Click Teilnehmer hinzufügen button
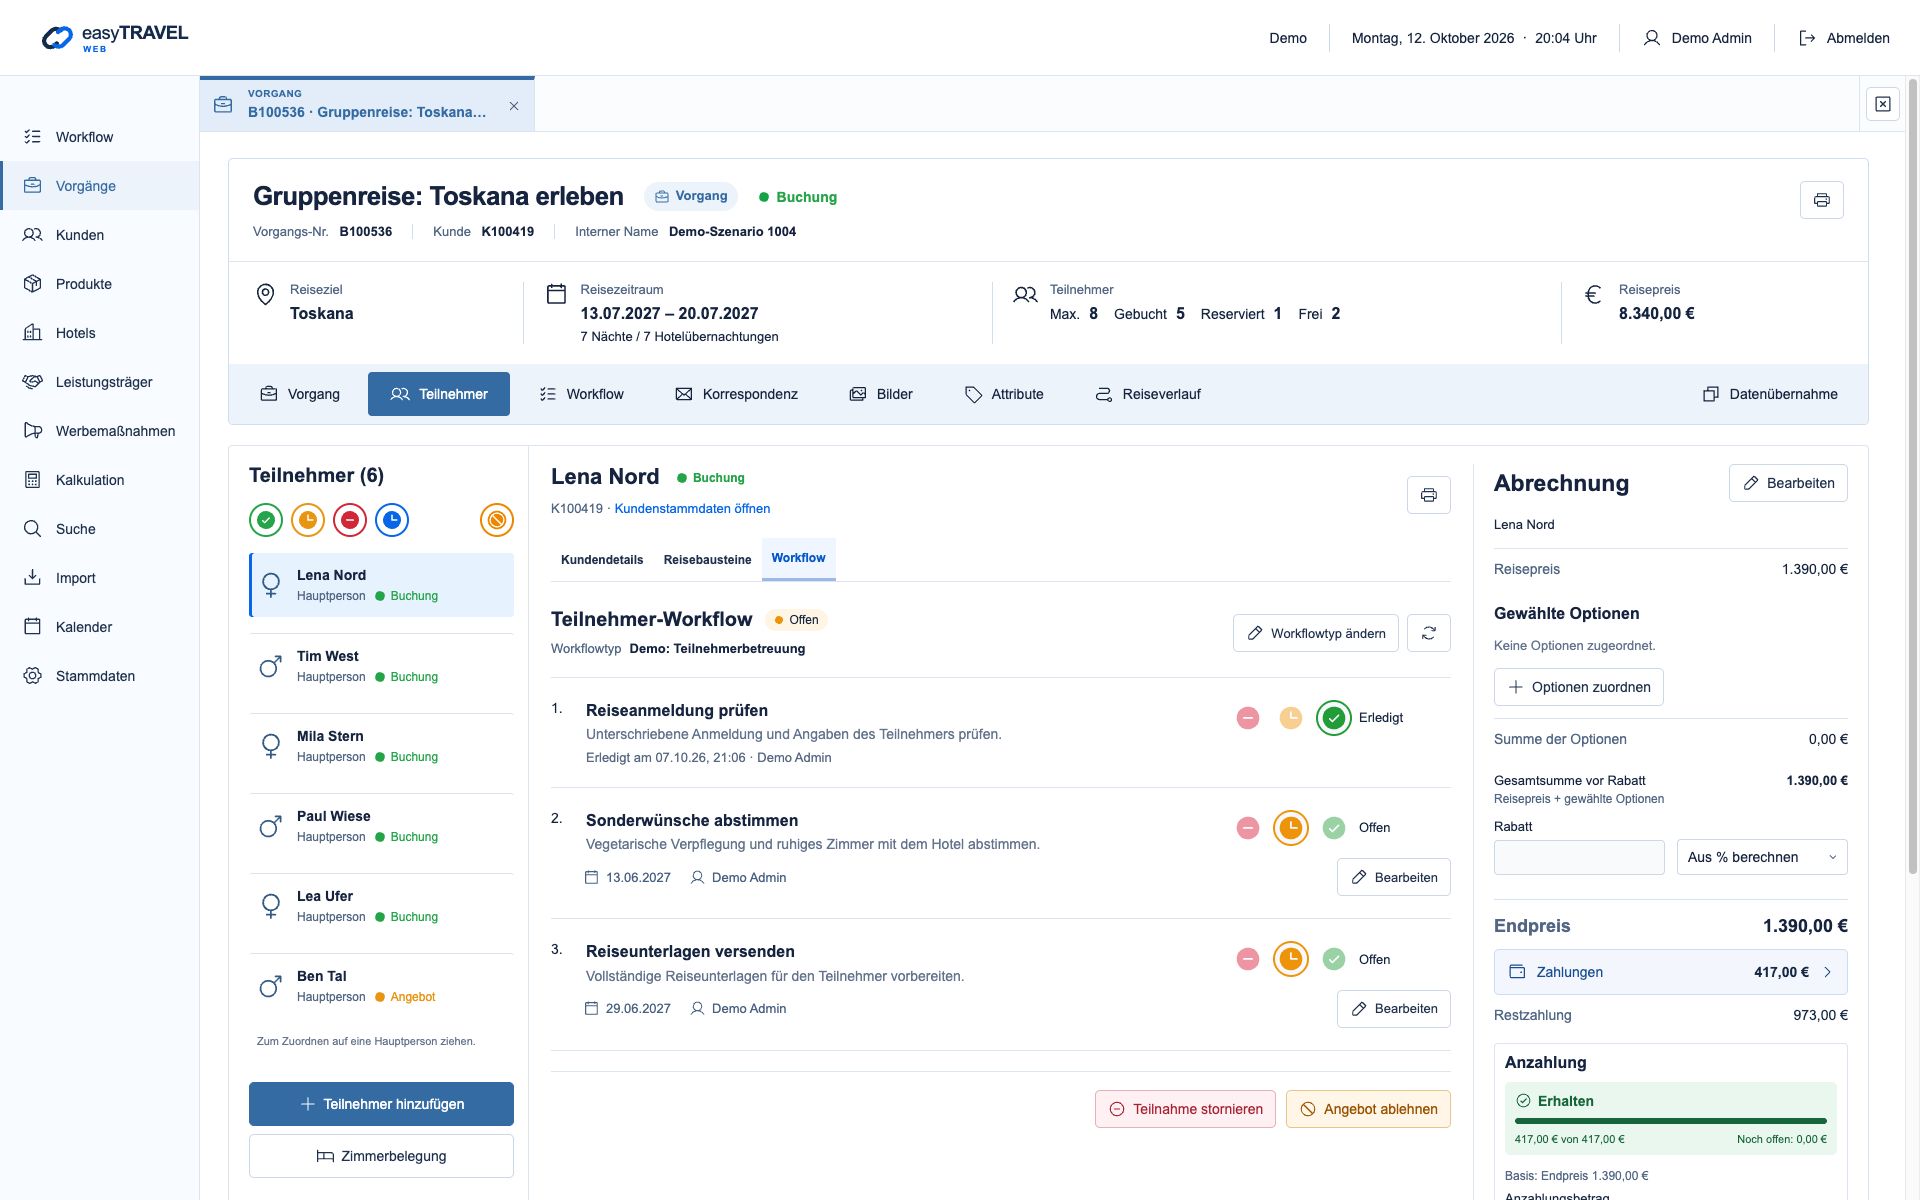 (x=381, y=1104)
